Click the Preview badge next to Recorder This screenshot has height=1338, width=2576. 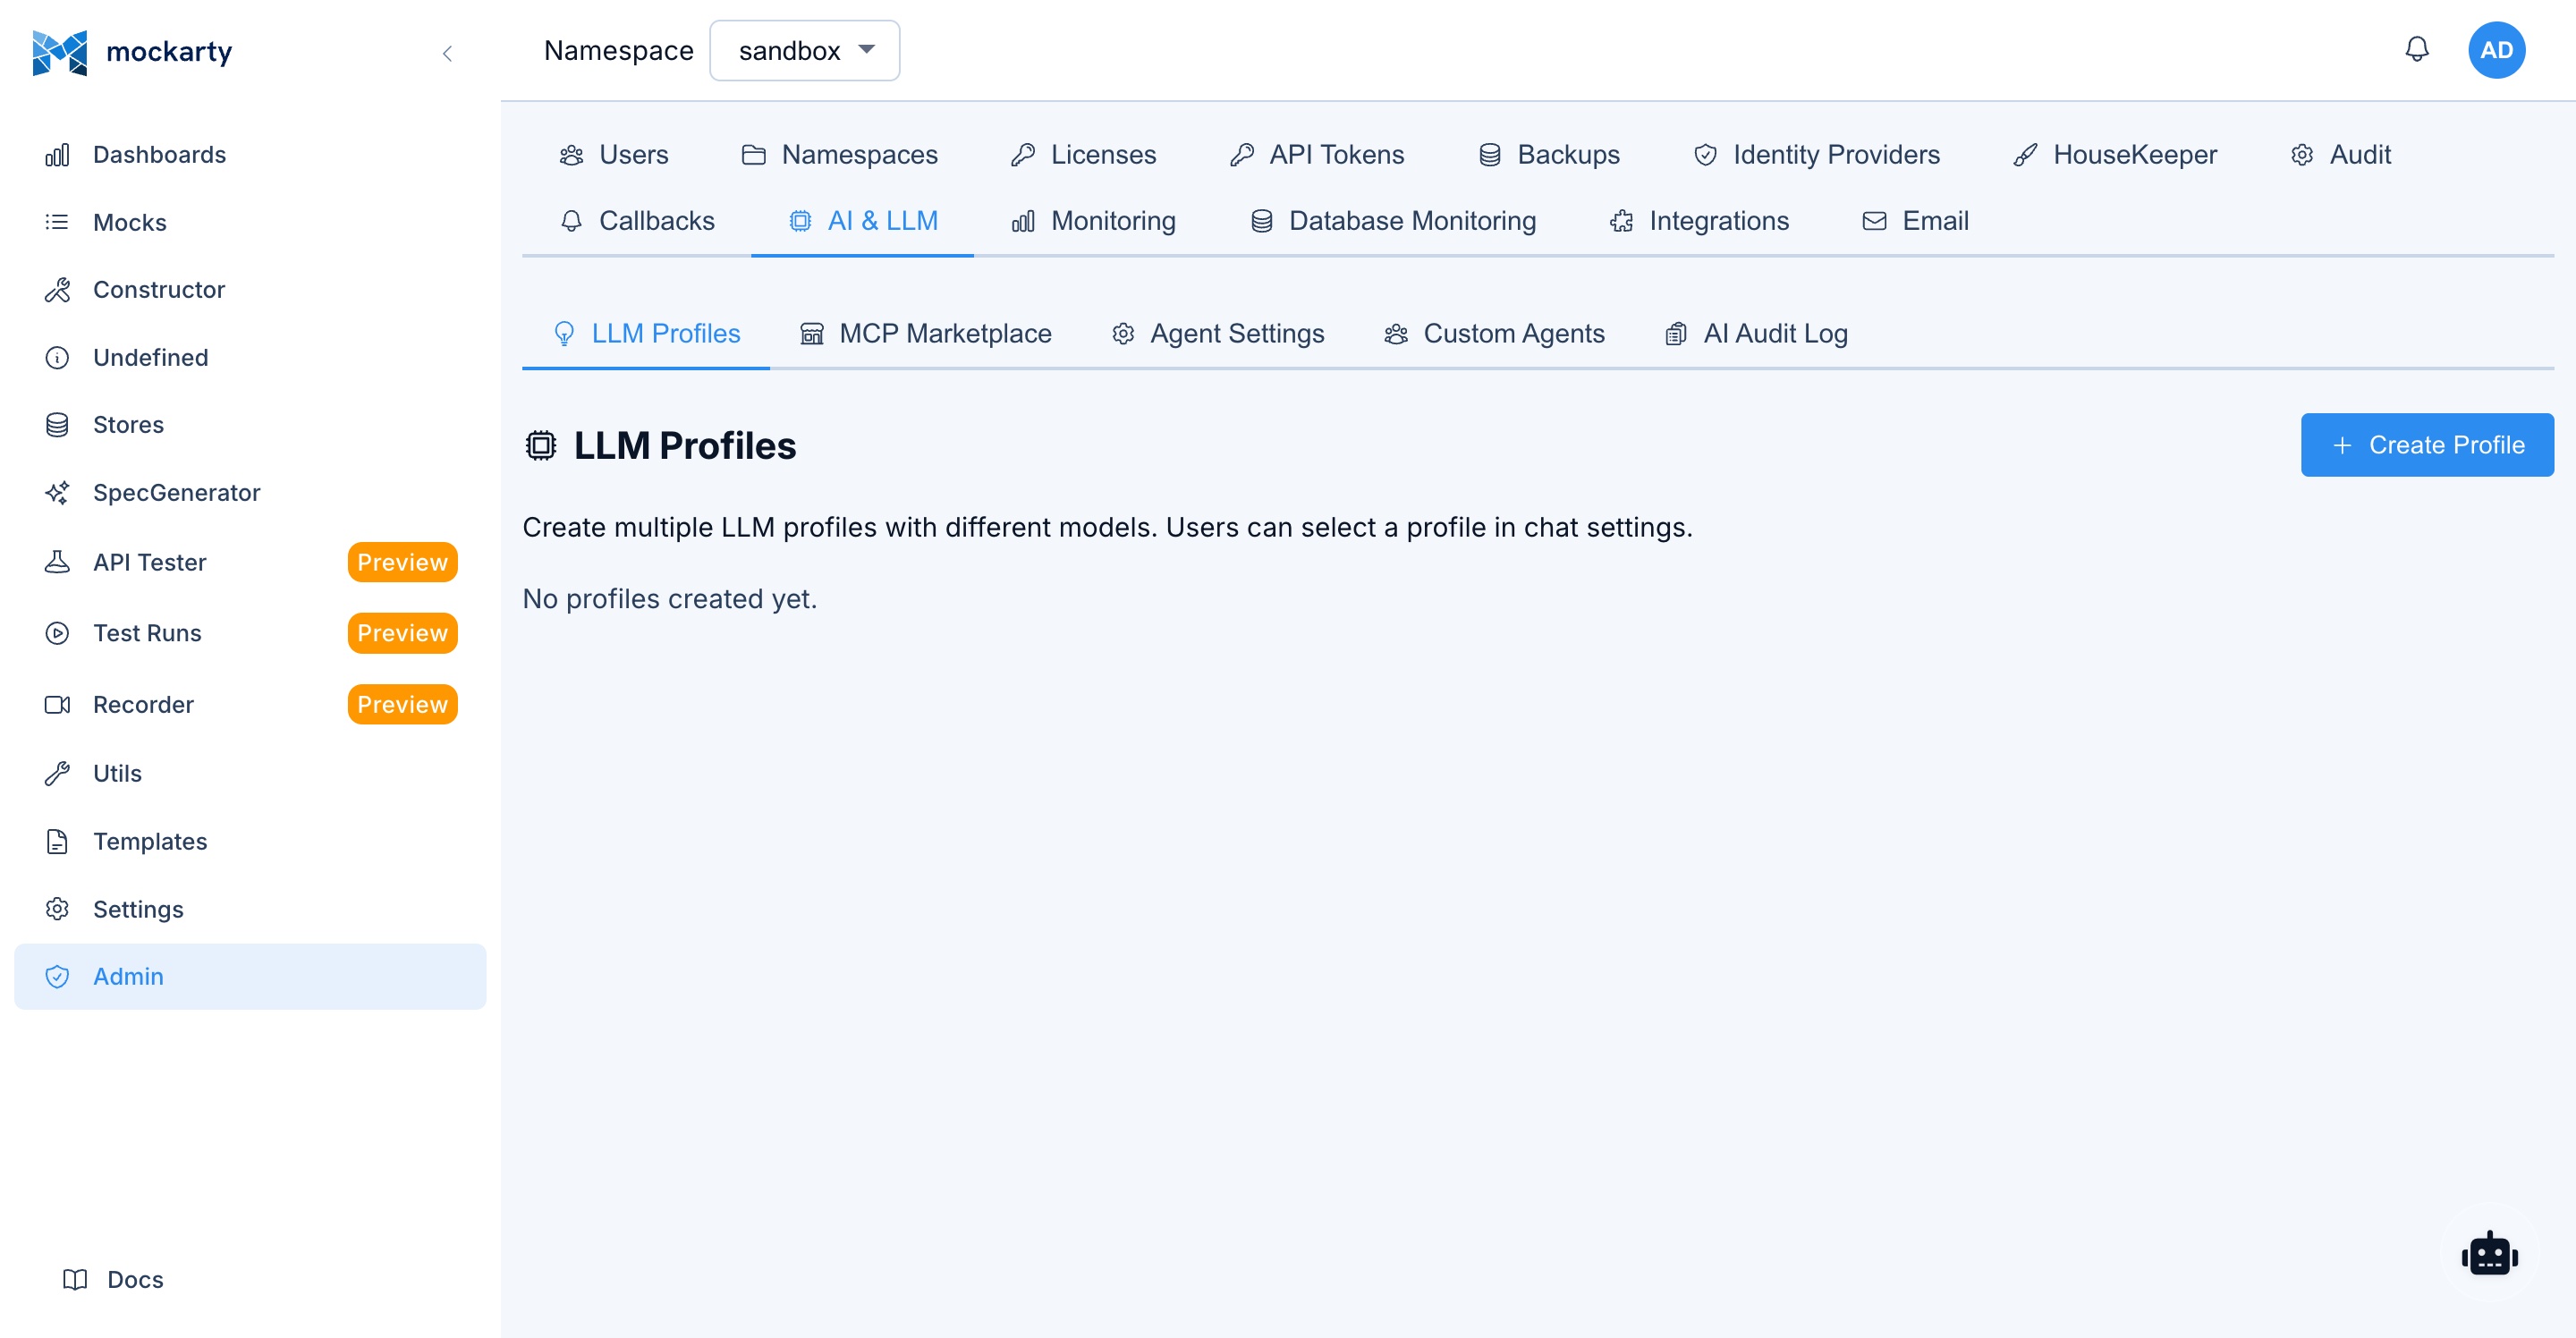[x=402, y=705]
